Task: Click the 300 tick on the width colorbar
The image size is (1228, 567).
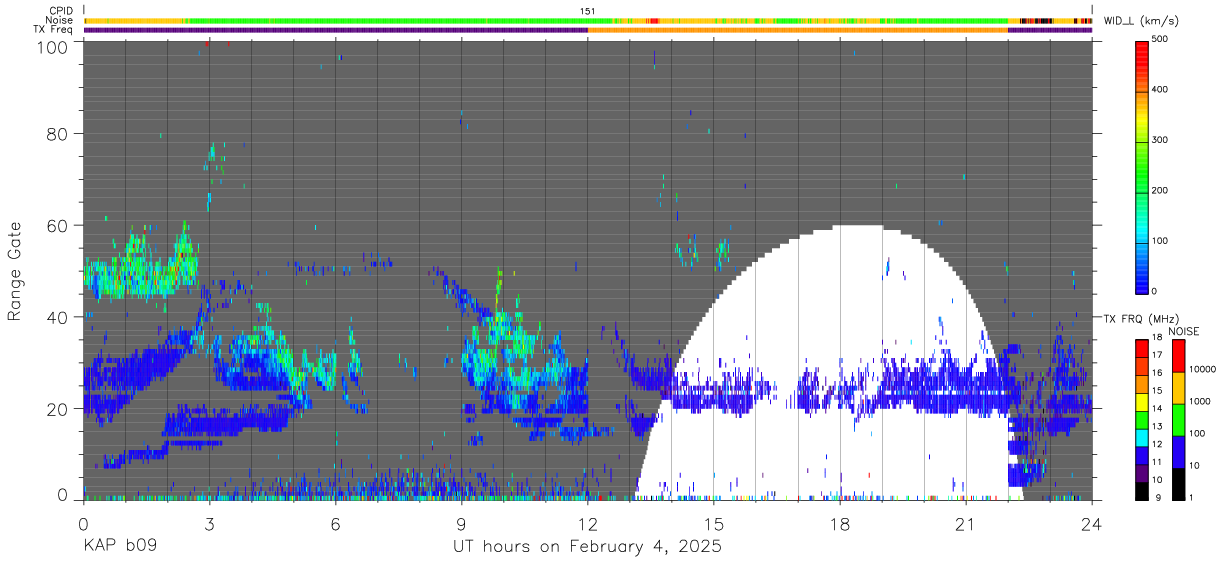Action: (x=1160, y=140)
